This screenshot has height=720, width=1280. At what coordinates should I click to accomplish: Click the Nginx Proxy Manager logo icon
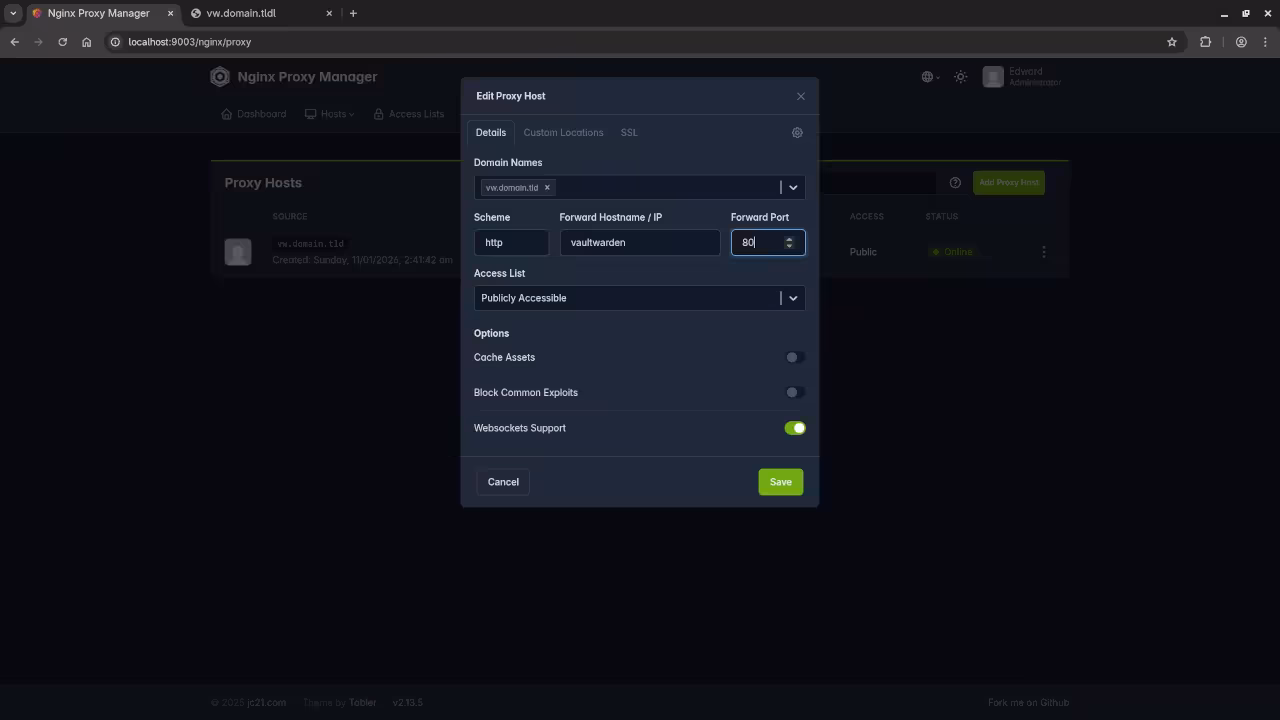point(219,76)
